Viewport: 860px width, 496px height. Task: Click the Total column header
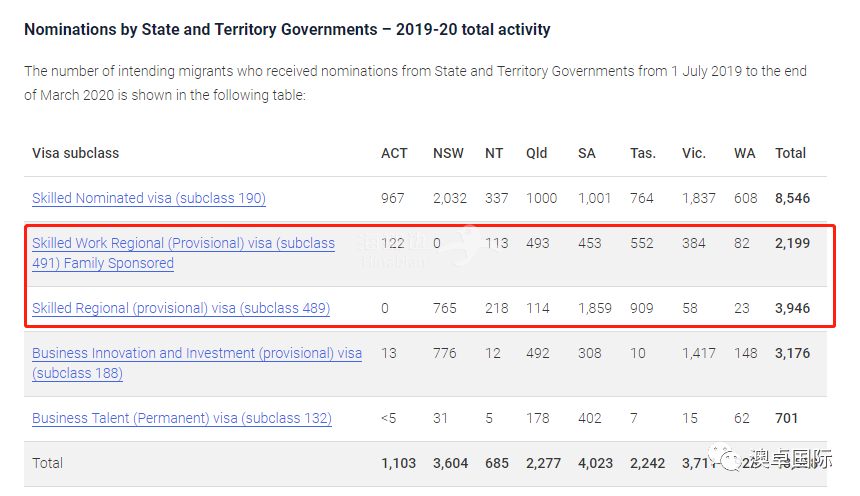pos(790,153)
